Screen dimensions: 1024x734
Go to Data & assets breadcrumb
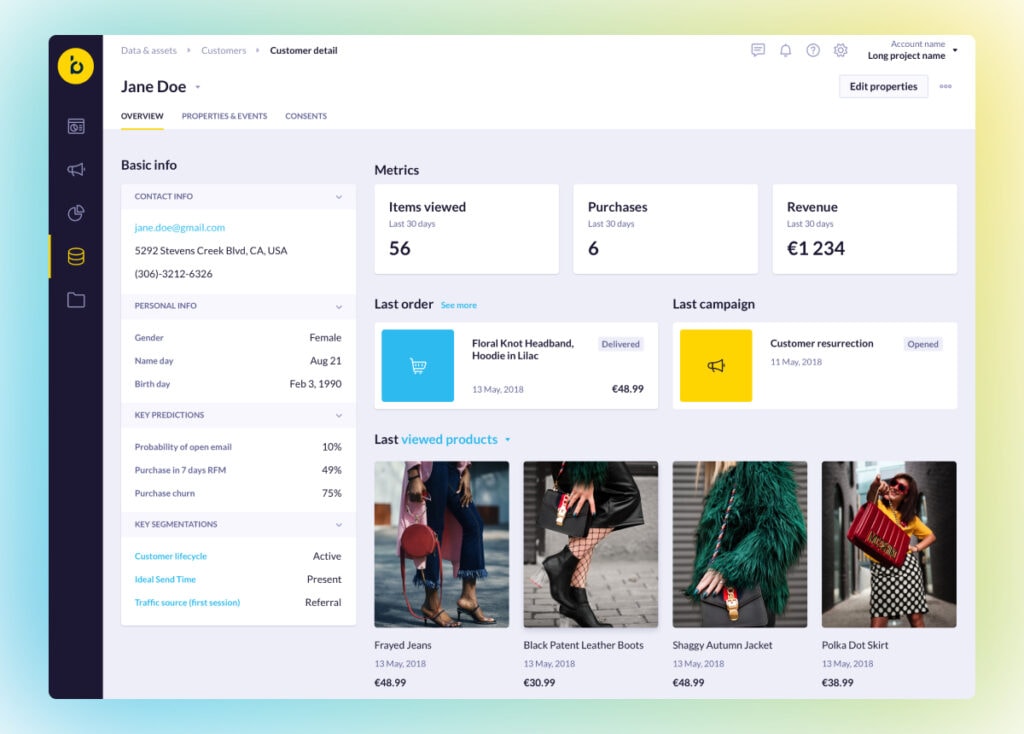[149, 50]
